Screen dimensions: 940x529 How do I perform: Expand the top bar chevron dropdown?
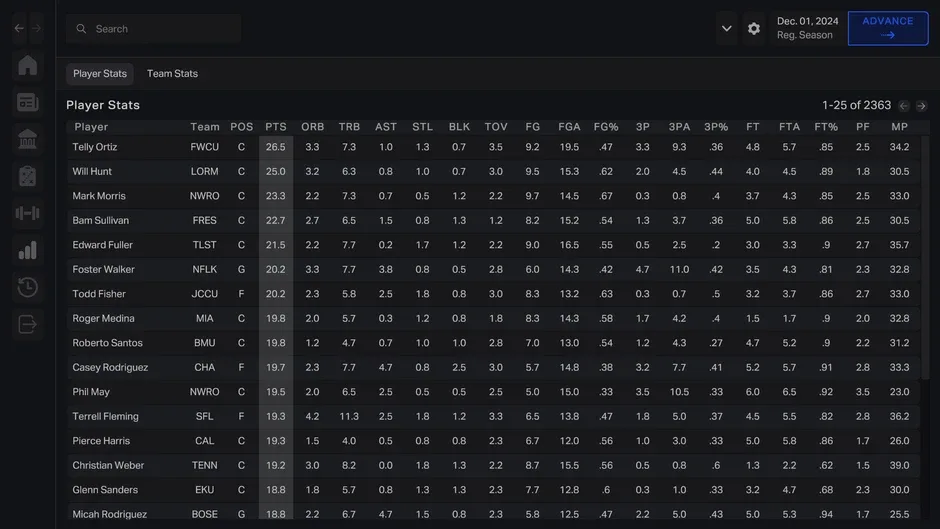coord(726,28)
